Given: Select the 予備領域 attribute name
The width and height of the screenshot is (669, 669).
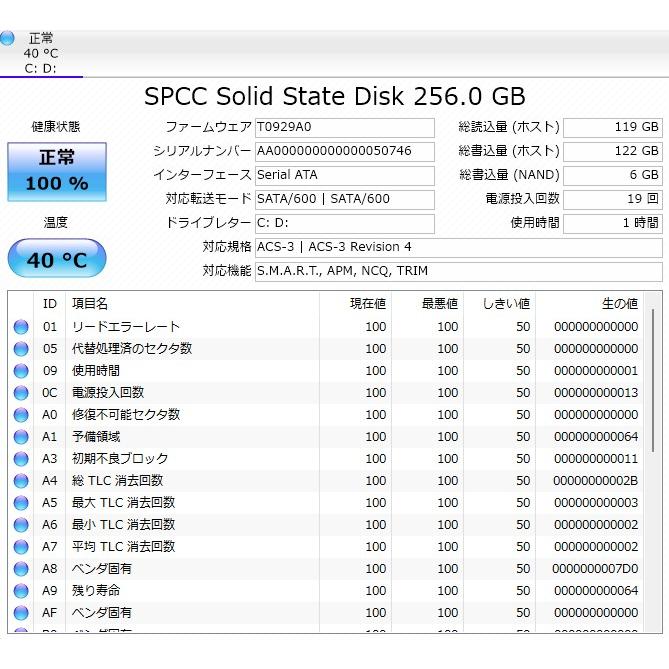Looking at the screenshot, I should [96, 437].
